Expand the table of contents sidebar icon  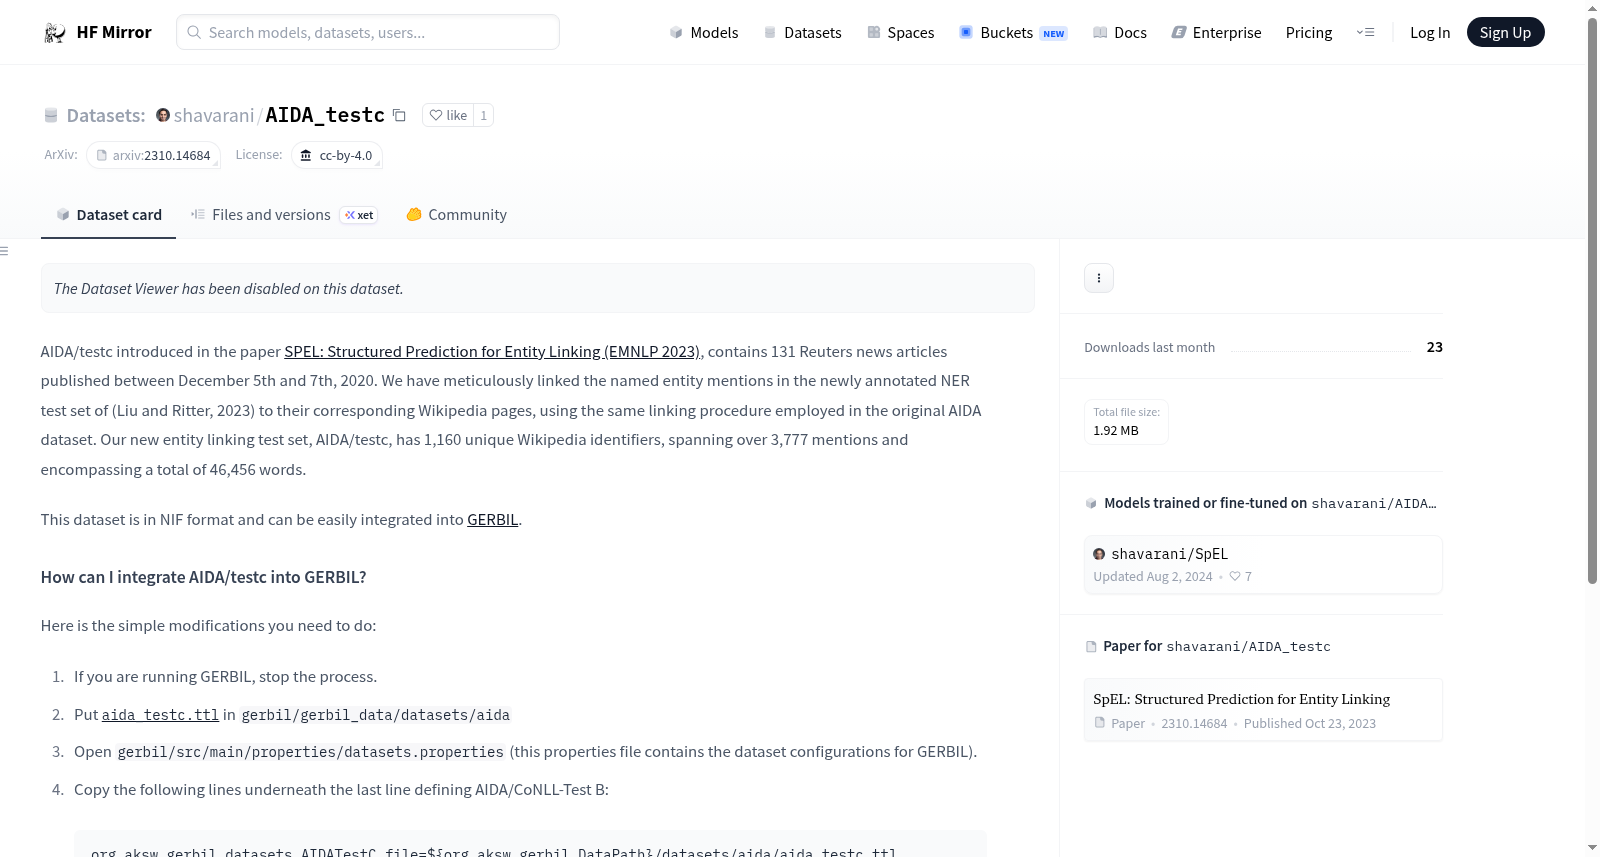click(4, 251)
